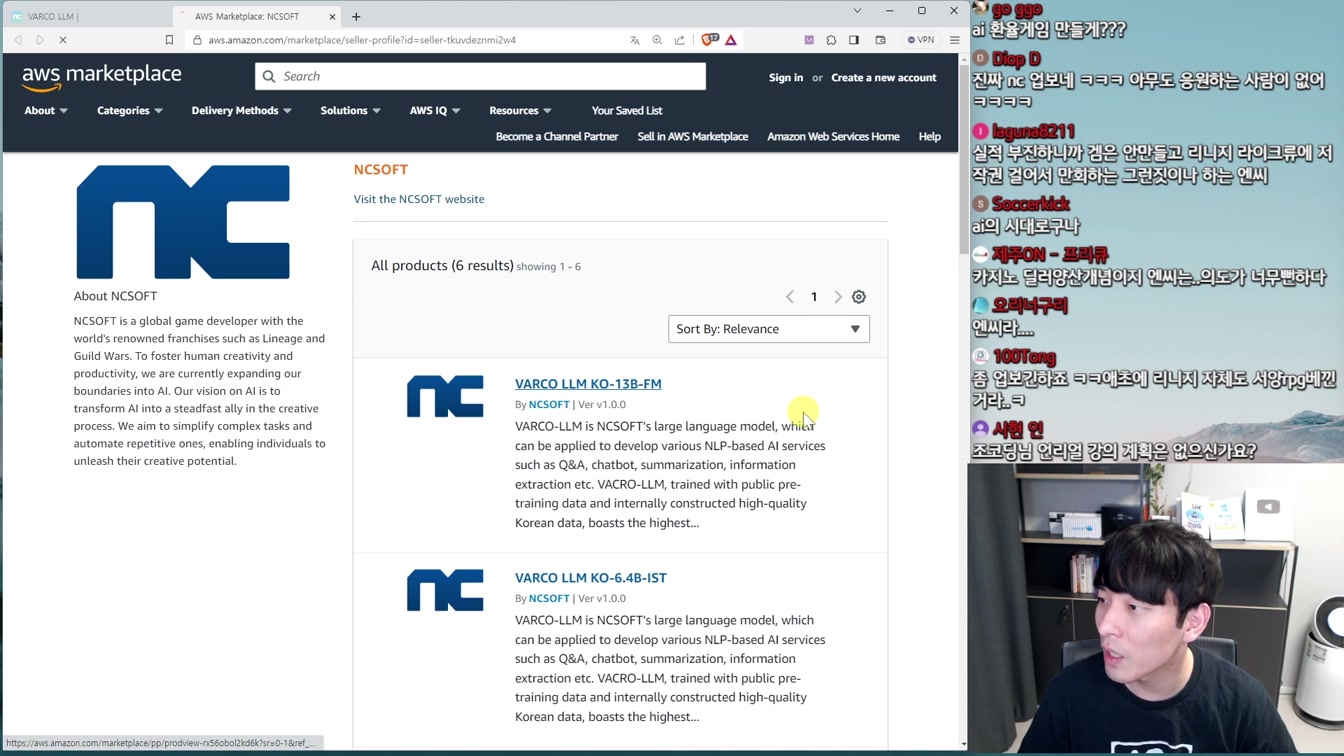Go back using the browser back arrow

(18, 40)
